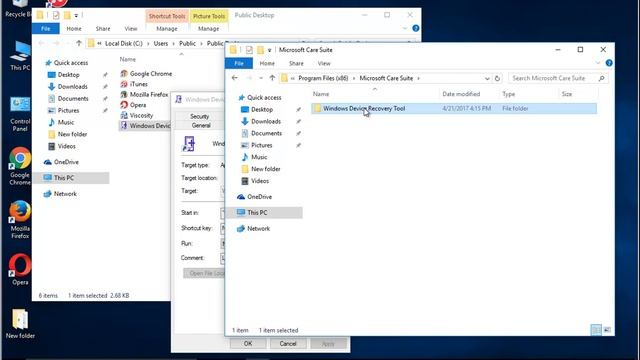Switch to details view in Microsoft Care Suite
640x360 pixels.
pos(596,330)
